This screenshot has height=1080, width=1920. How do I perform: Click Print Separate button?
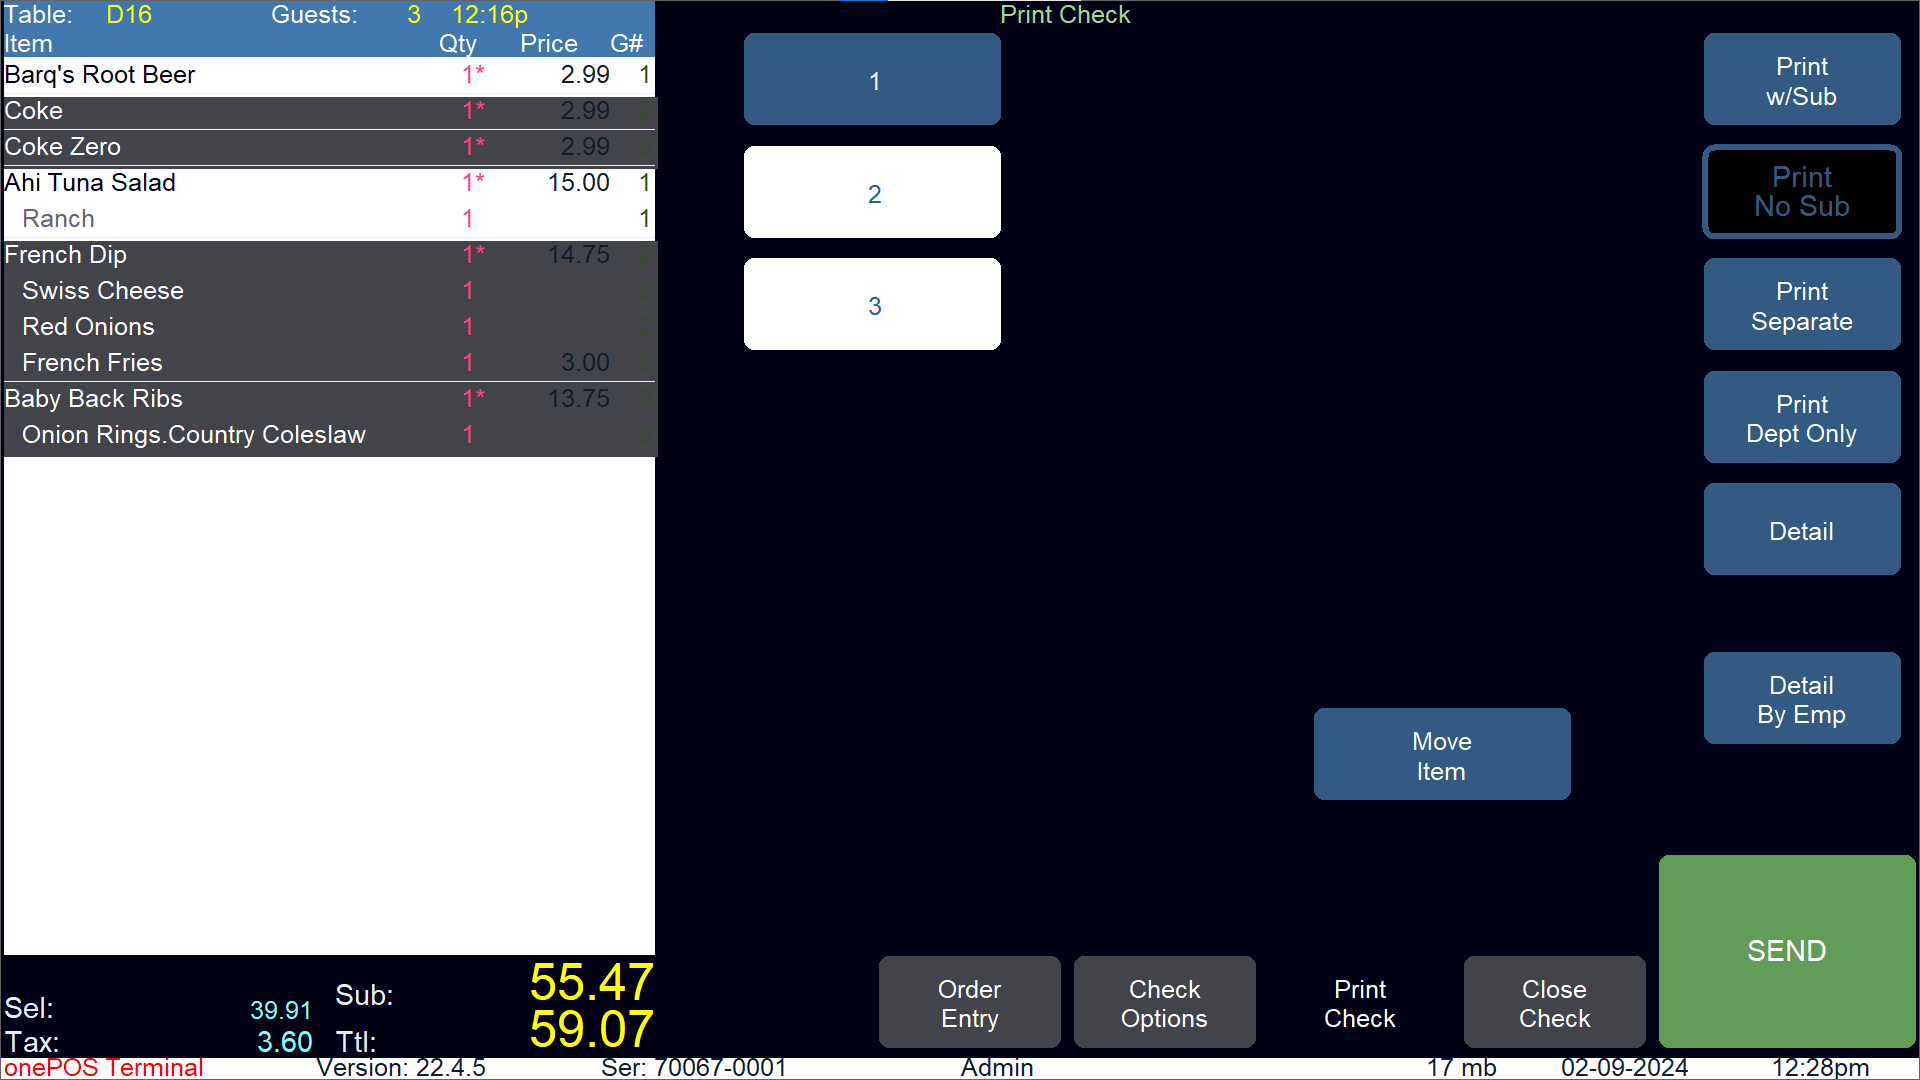pos(1801,305)
